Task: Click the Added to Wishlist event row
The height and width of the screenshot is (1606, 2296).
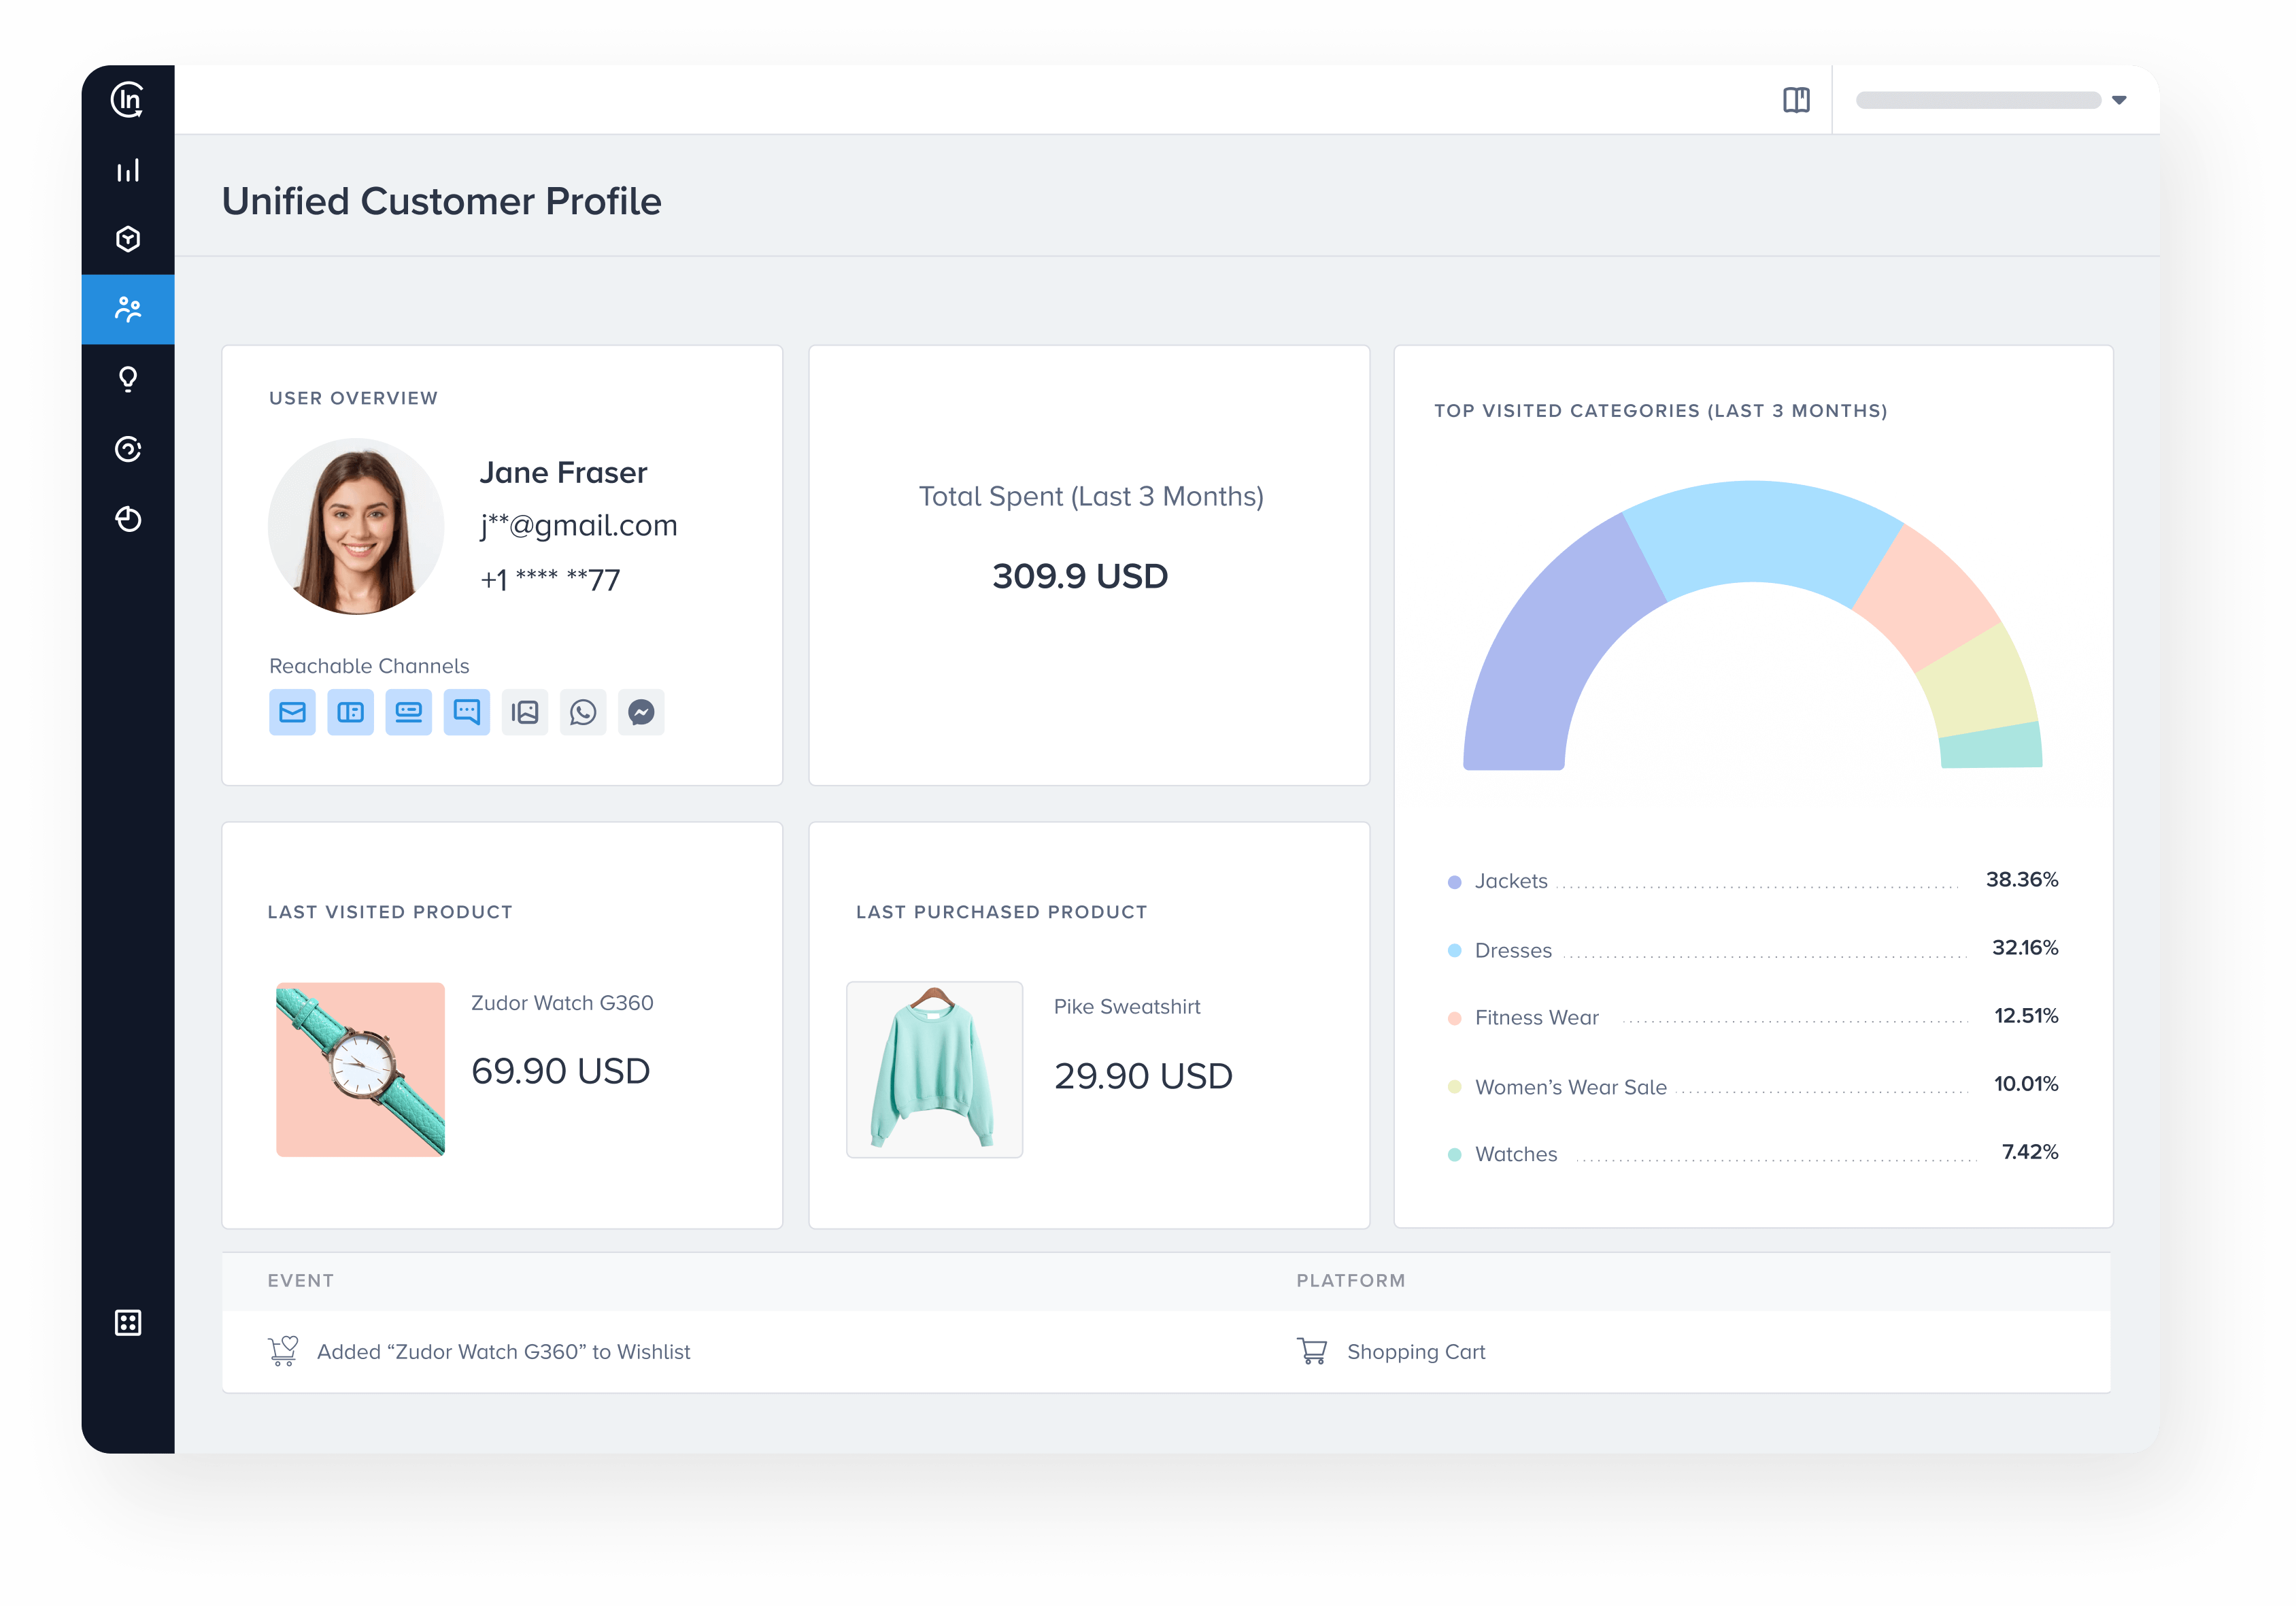Action: [x=503, y=1352]
